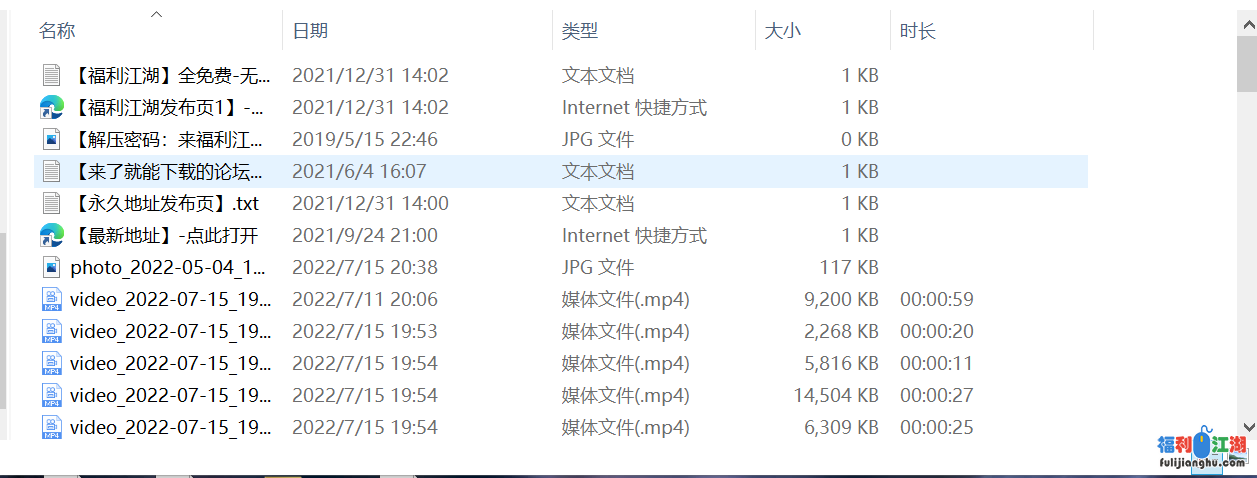Select the video file lasting 00:00:11

(x=170, y=363)
